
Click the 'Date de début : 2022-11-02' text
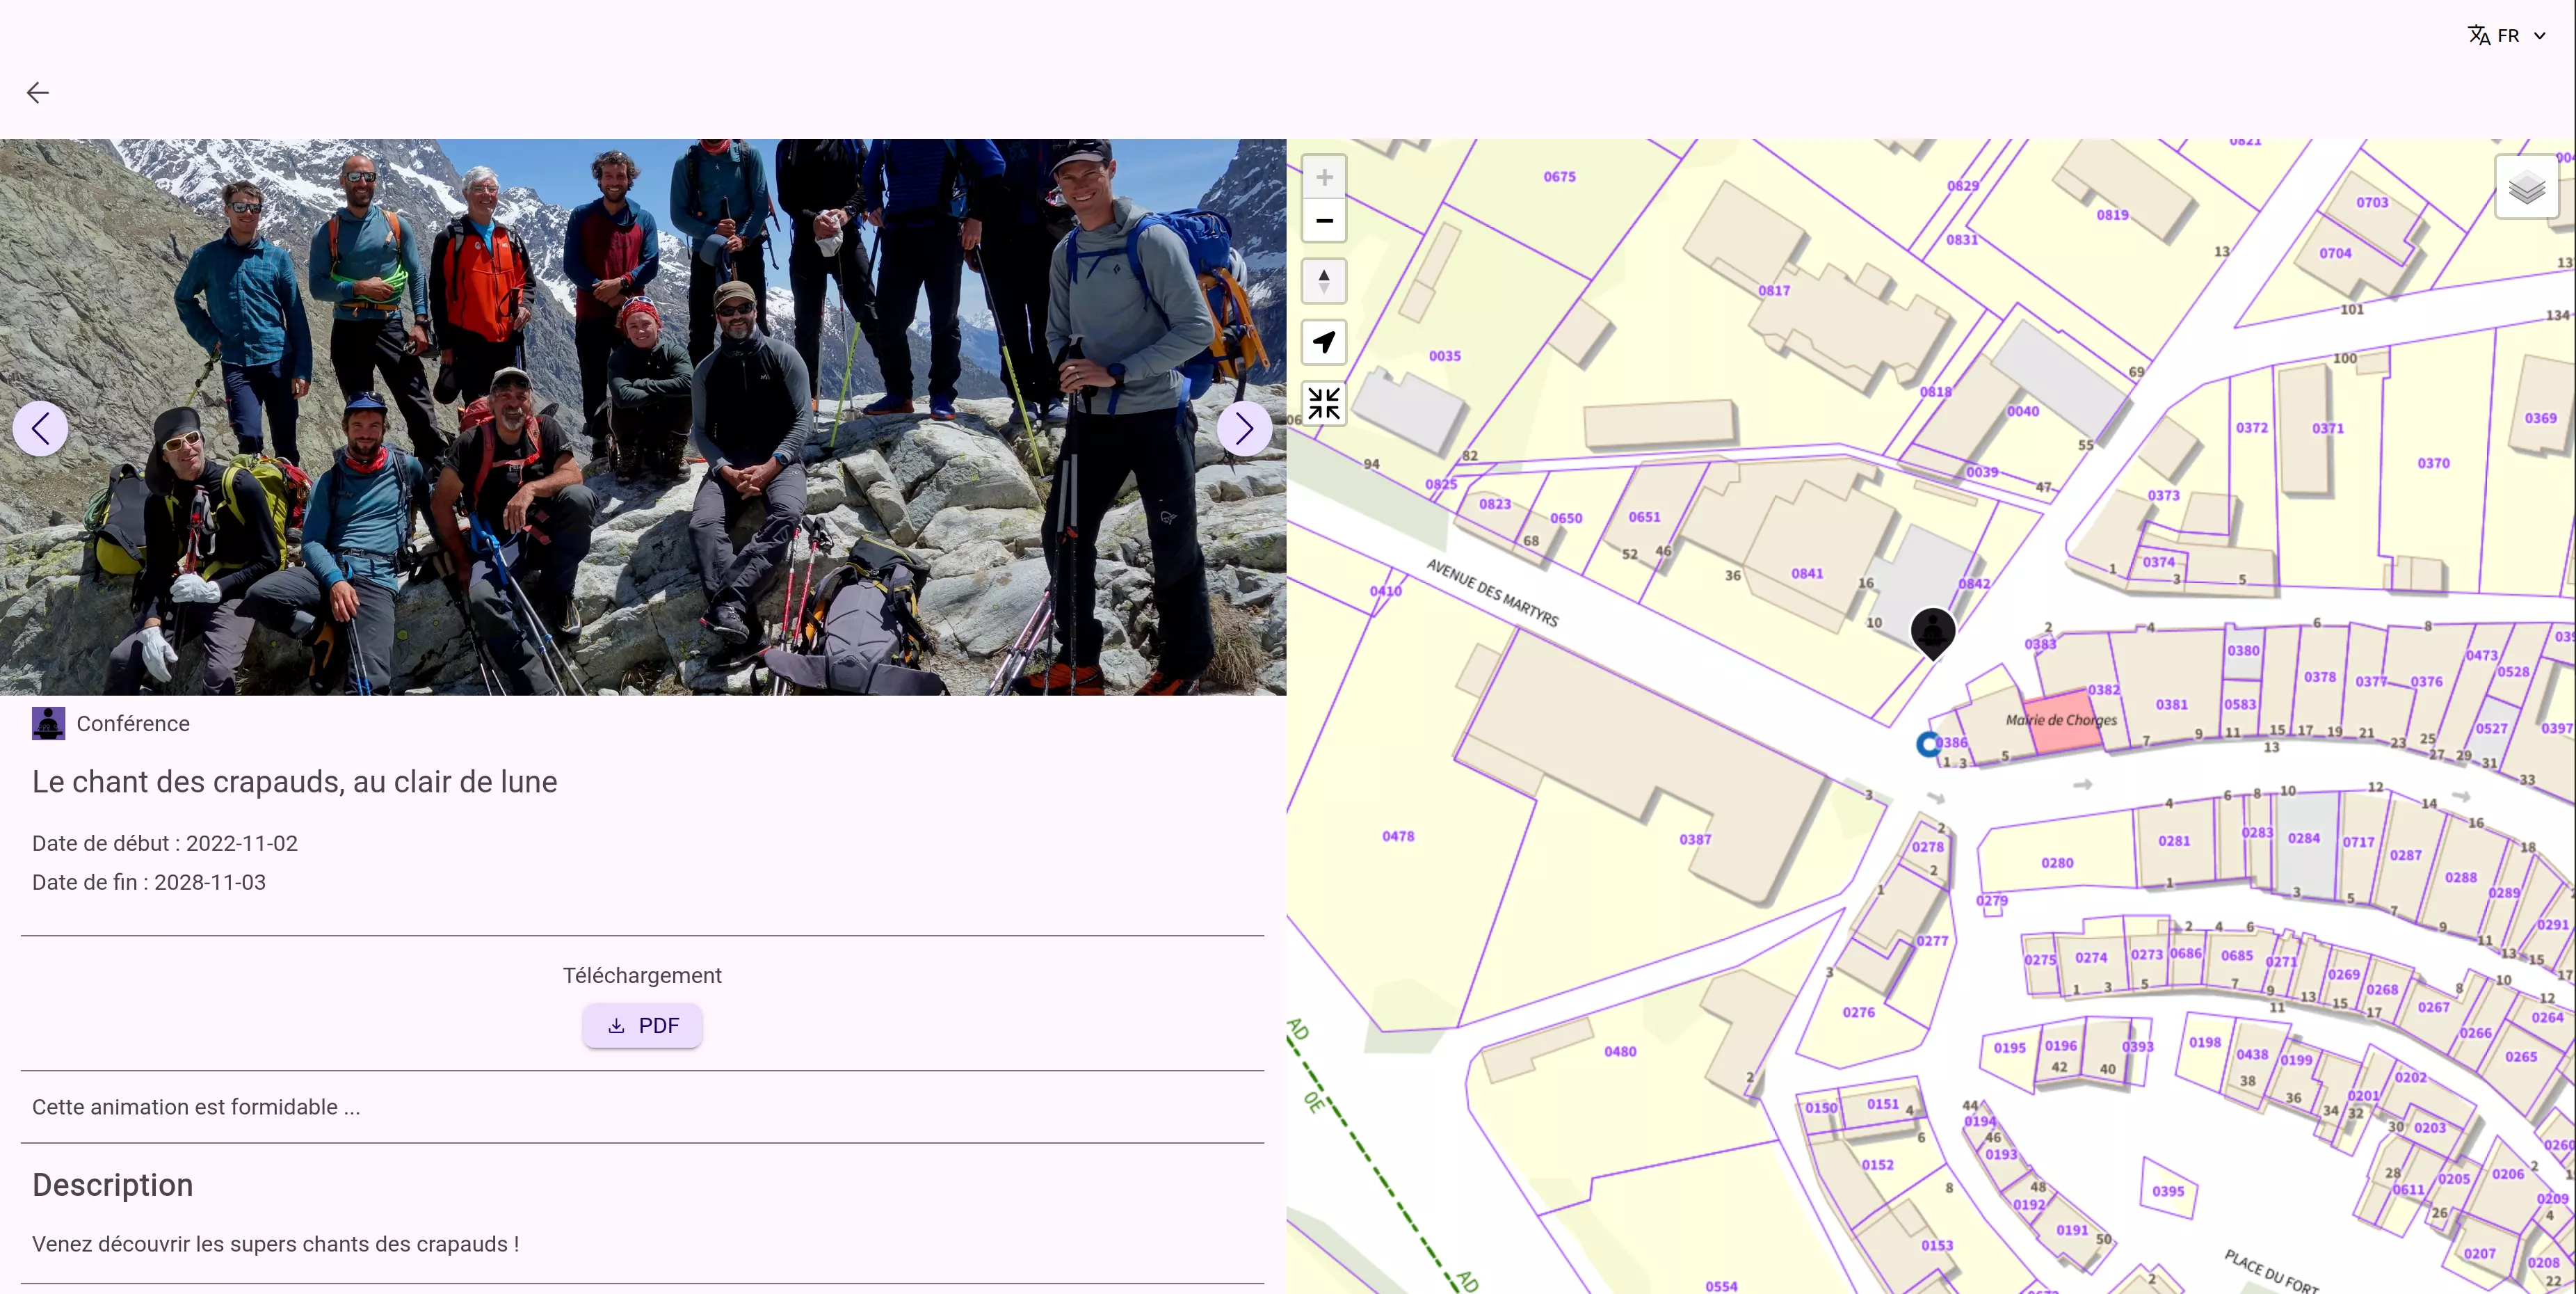pyautogui.click(x=165, y=843)
